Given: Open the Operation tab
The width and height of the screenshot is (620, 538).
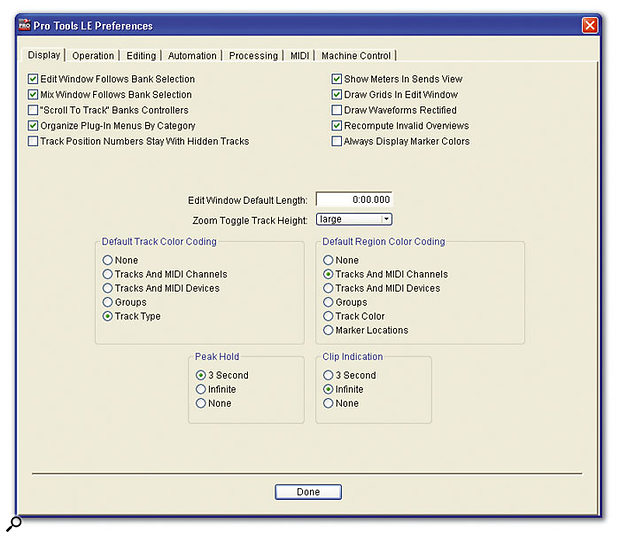Looking at the screenshot, I should coord(93,56).
